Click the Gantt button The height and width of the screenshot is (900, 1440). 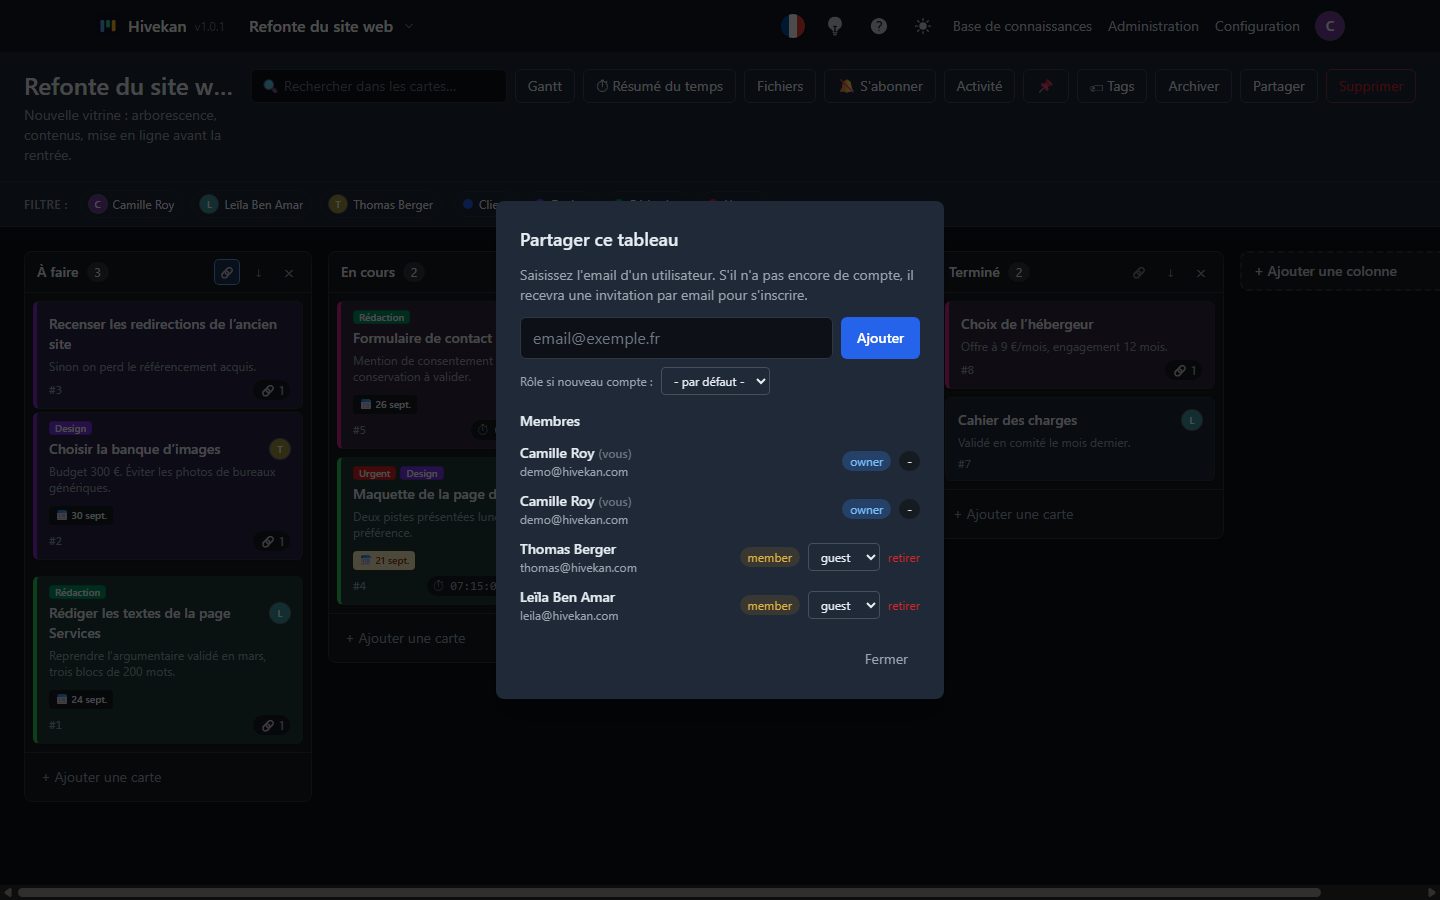click(545, 86)
